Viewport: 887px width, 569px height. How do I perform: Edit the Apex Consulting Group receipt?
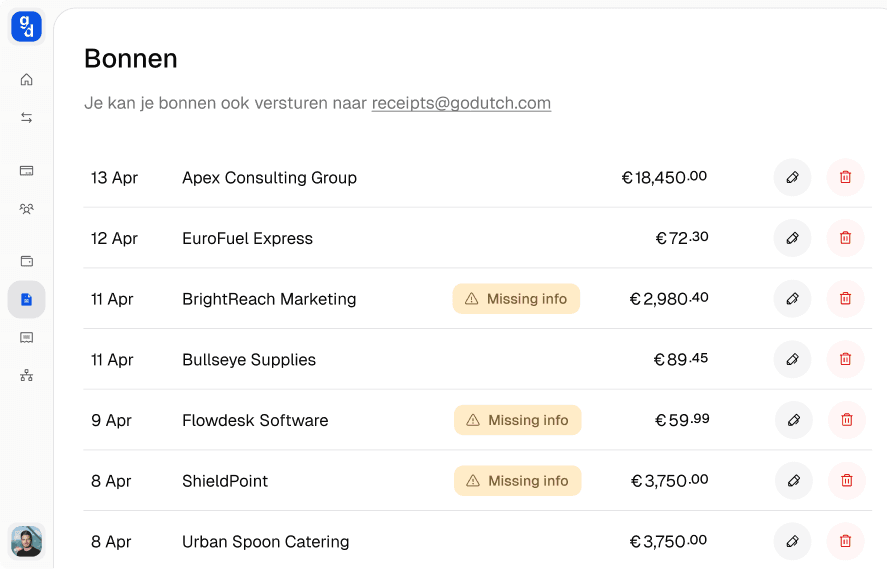click(792, 178)
